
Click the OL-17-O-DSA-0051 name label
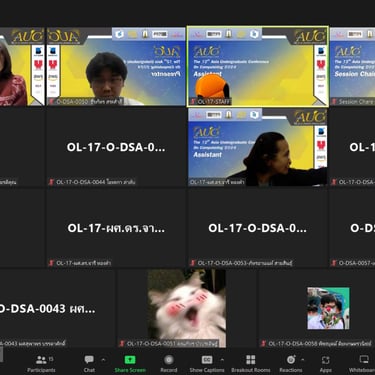[x=172, y=343]
